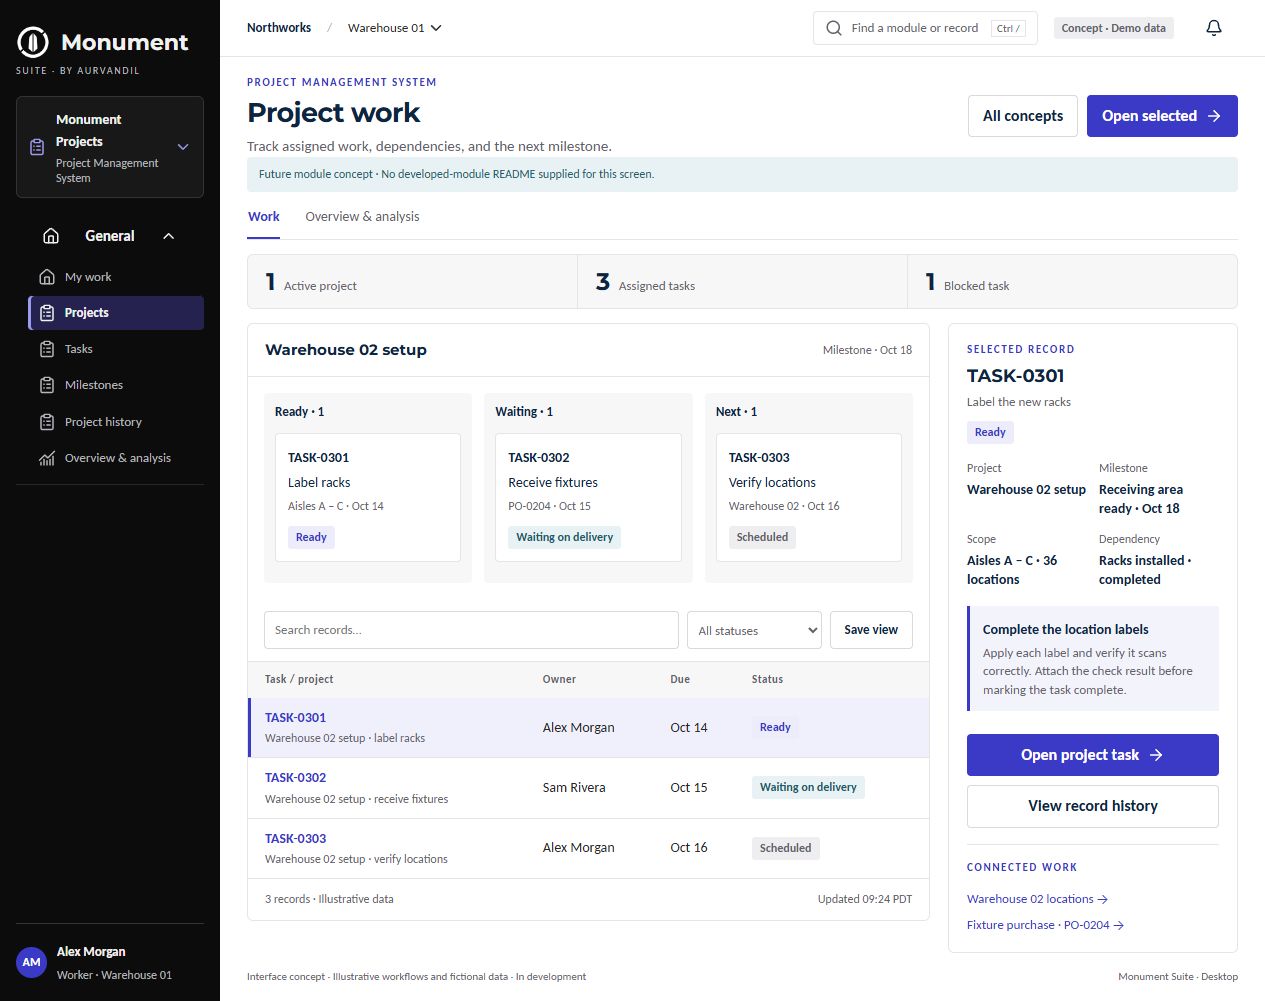1265x1001 pixels.
Task: Open sidebar Overview & analysis item
Action: pyautogui.click(x=116, y=458)
